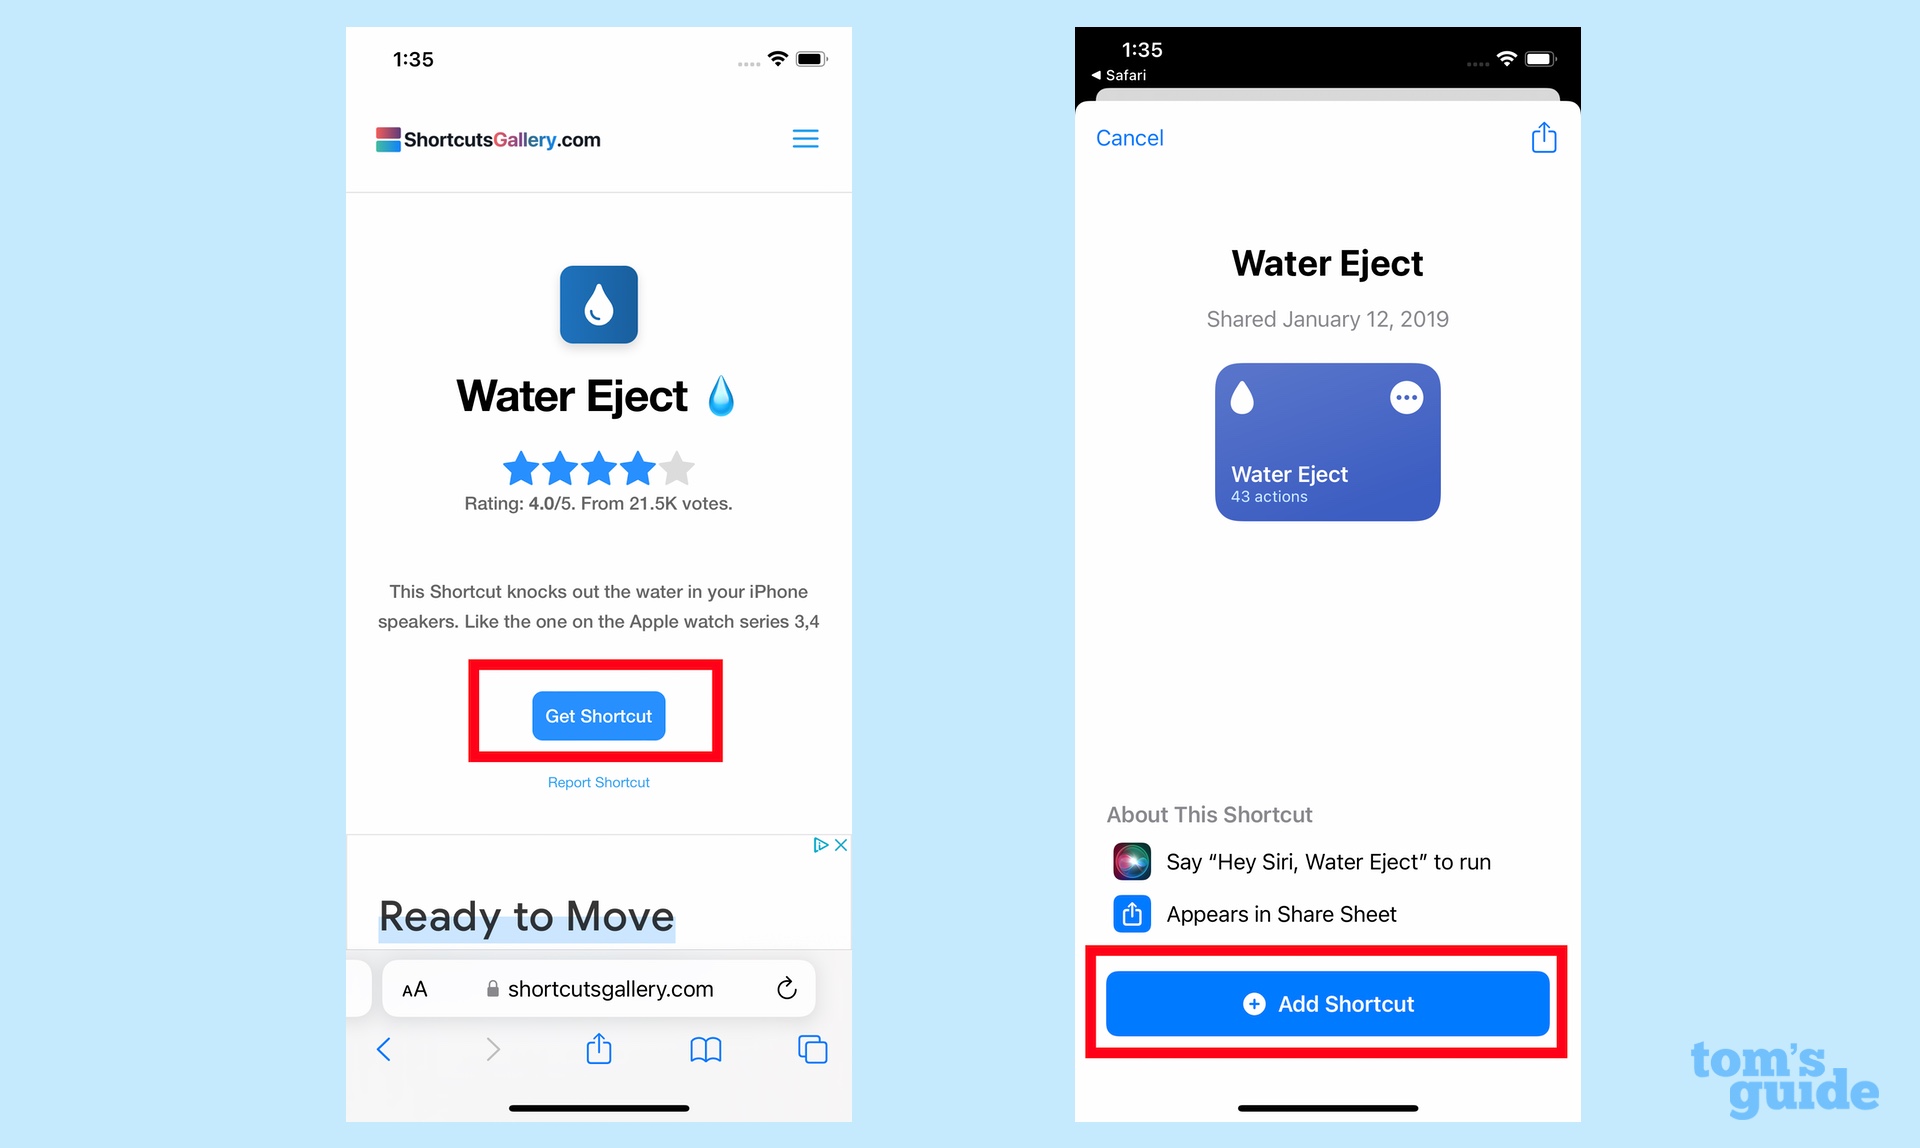Screen dimensions: 1920x1148
Task: Click the Get Shortcut button
Action: pos(597,715)
